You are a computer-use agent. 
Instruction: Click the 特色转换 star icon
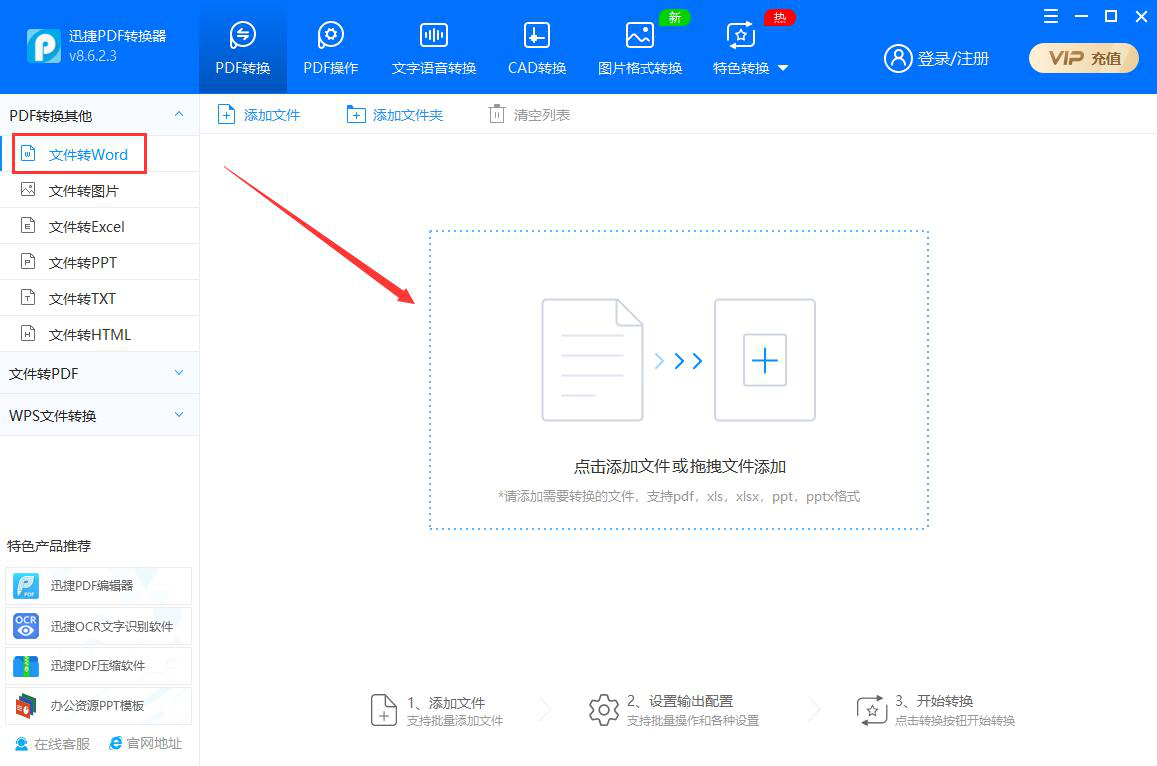tap(741, 35)
